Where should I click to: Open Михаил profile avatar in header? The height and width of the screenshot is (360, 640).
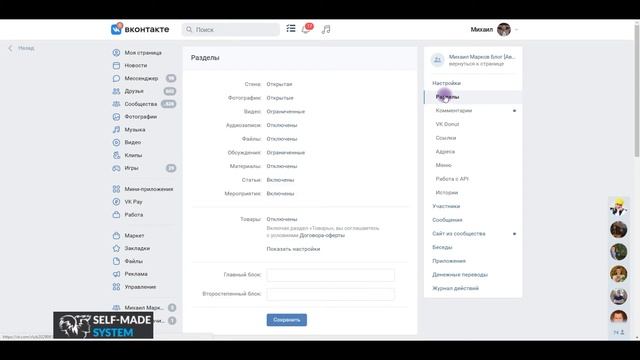coord(504,29)
